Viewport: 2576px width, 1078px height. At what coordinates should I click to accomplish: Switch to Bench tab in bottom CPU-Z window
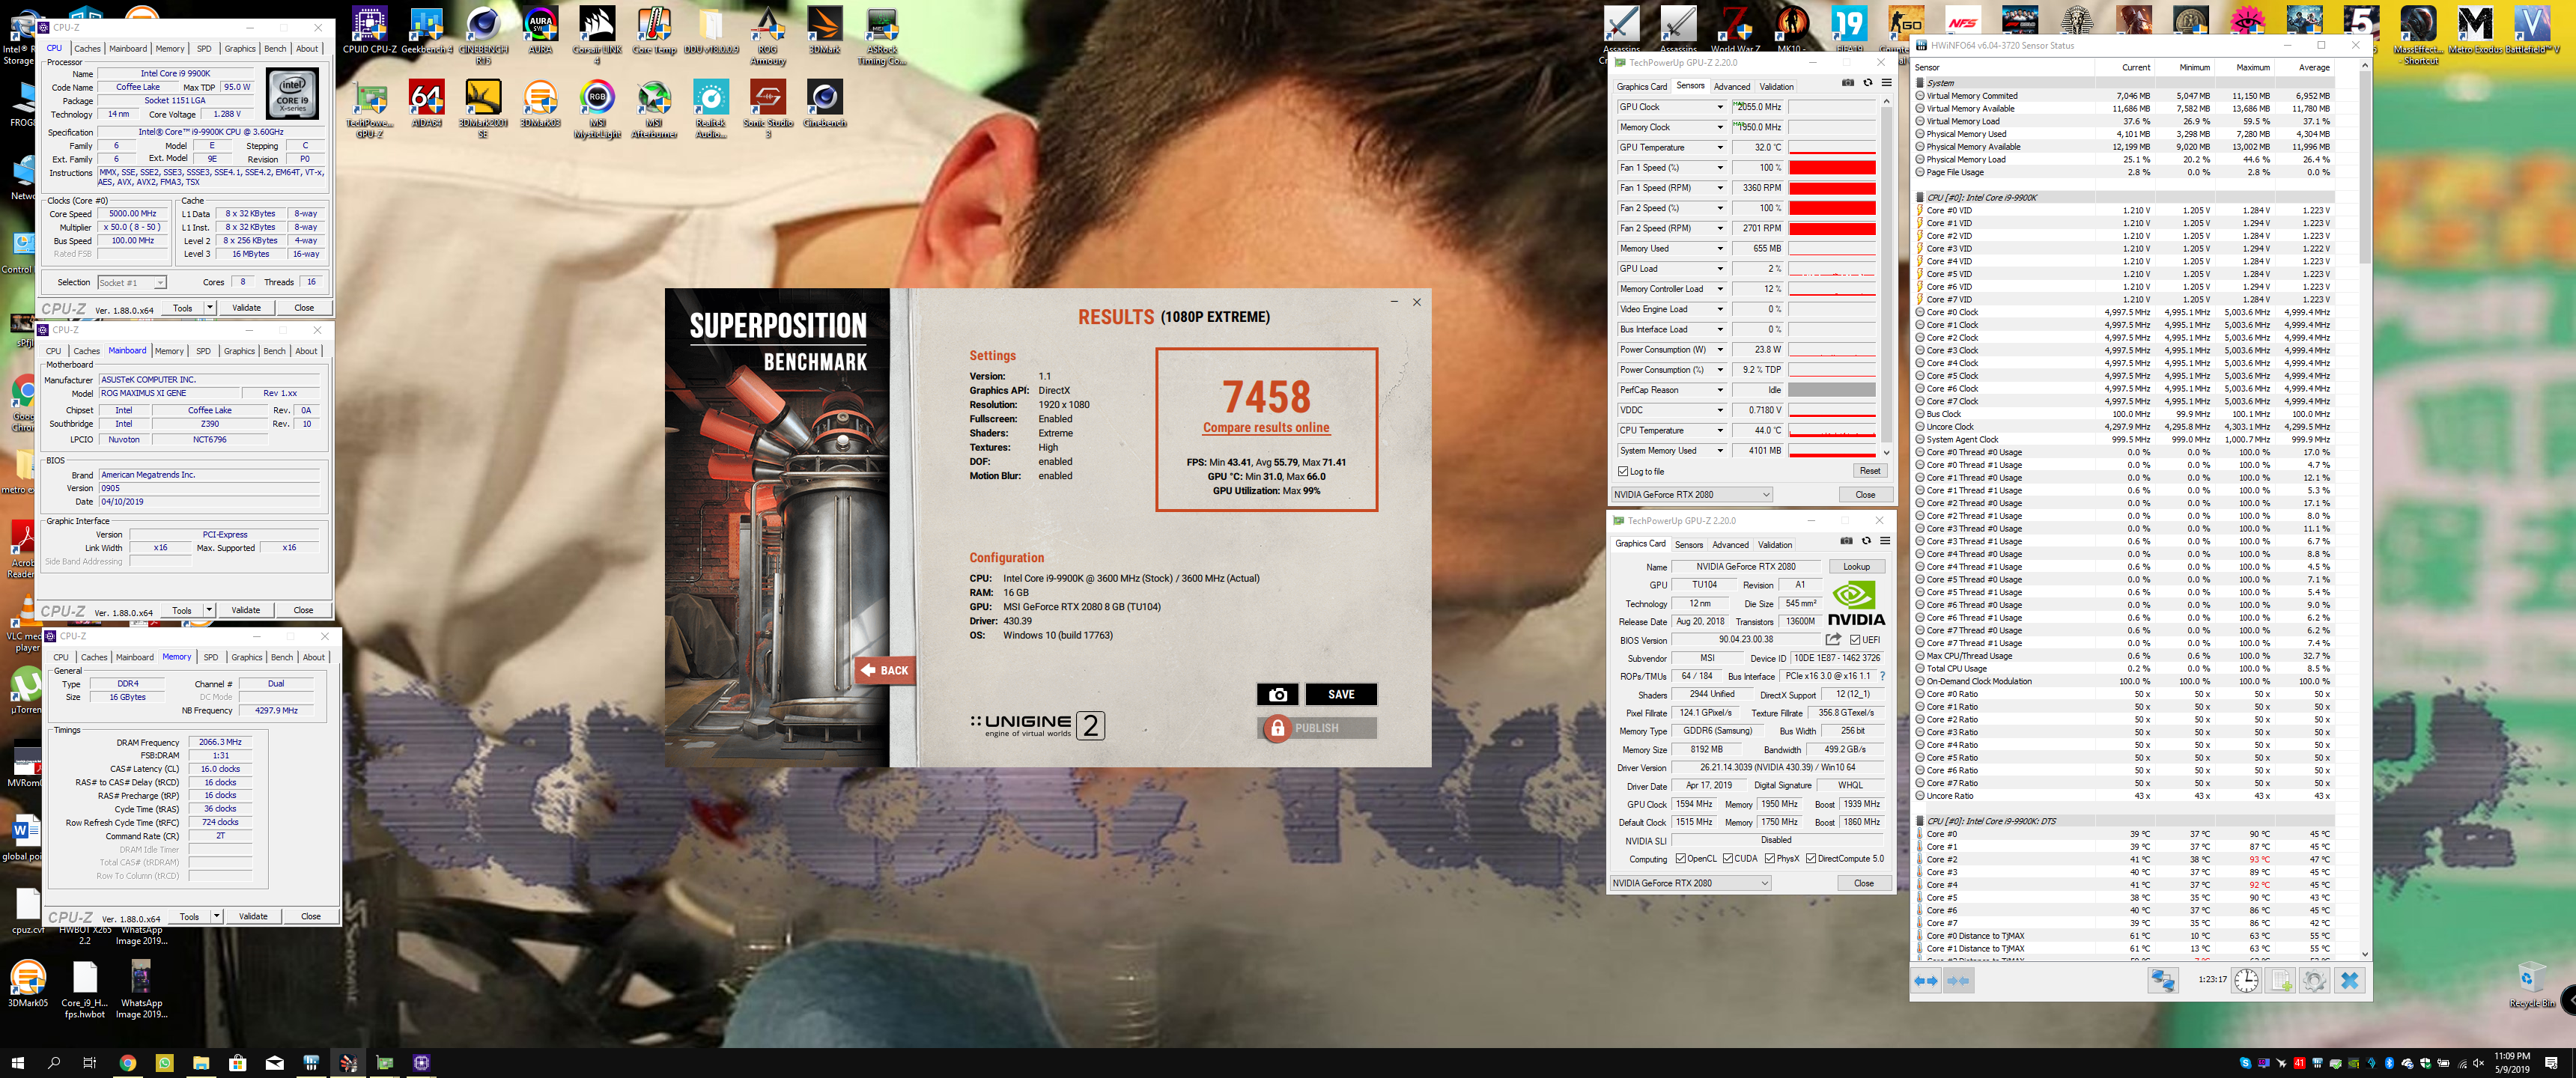(282, 657)
